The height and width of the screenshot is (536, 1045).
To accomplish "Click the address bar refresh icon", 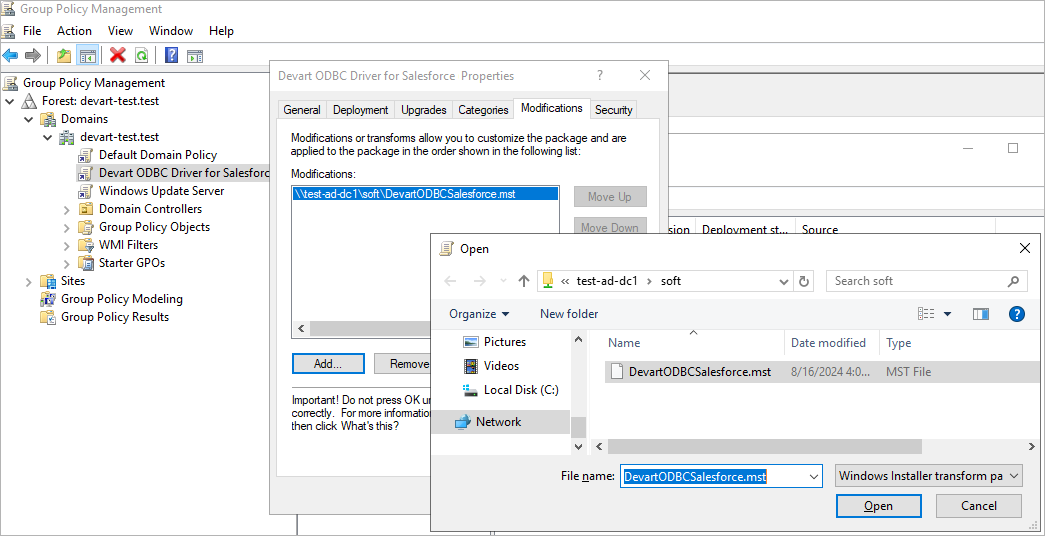I will 804,281.
